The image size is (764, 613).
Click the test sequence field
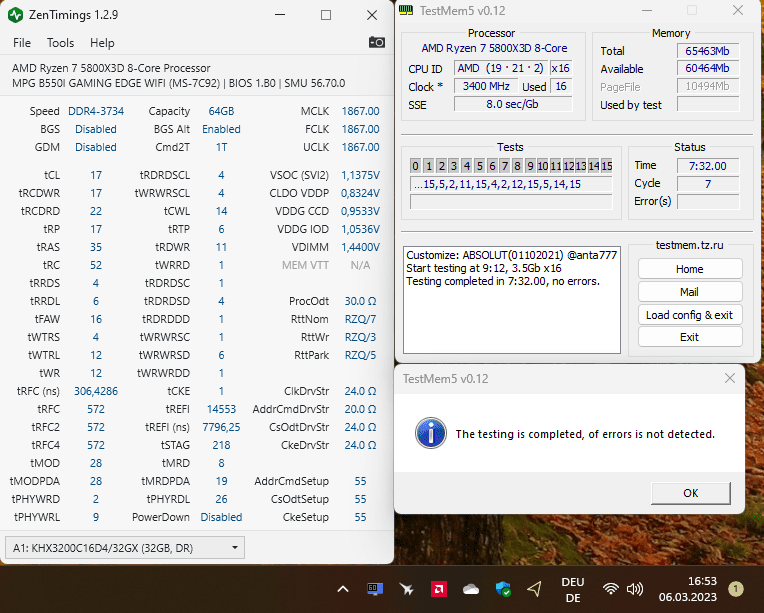511,184
